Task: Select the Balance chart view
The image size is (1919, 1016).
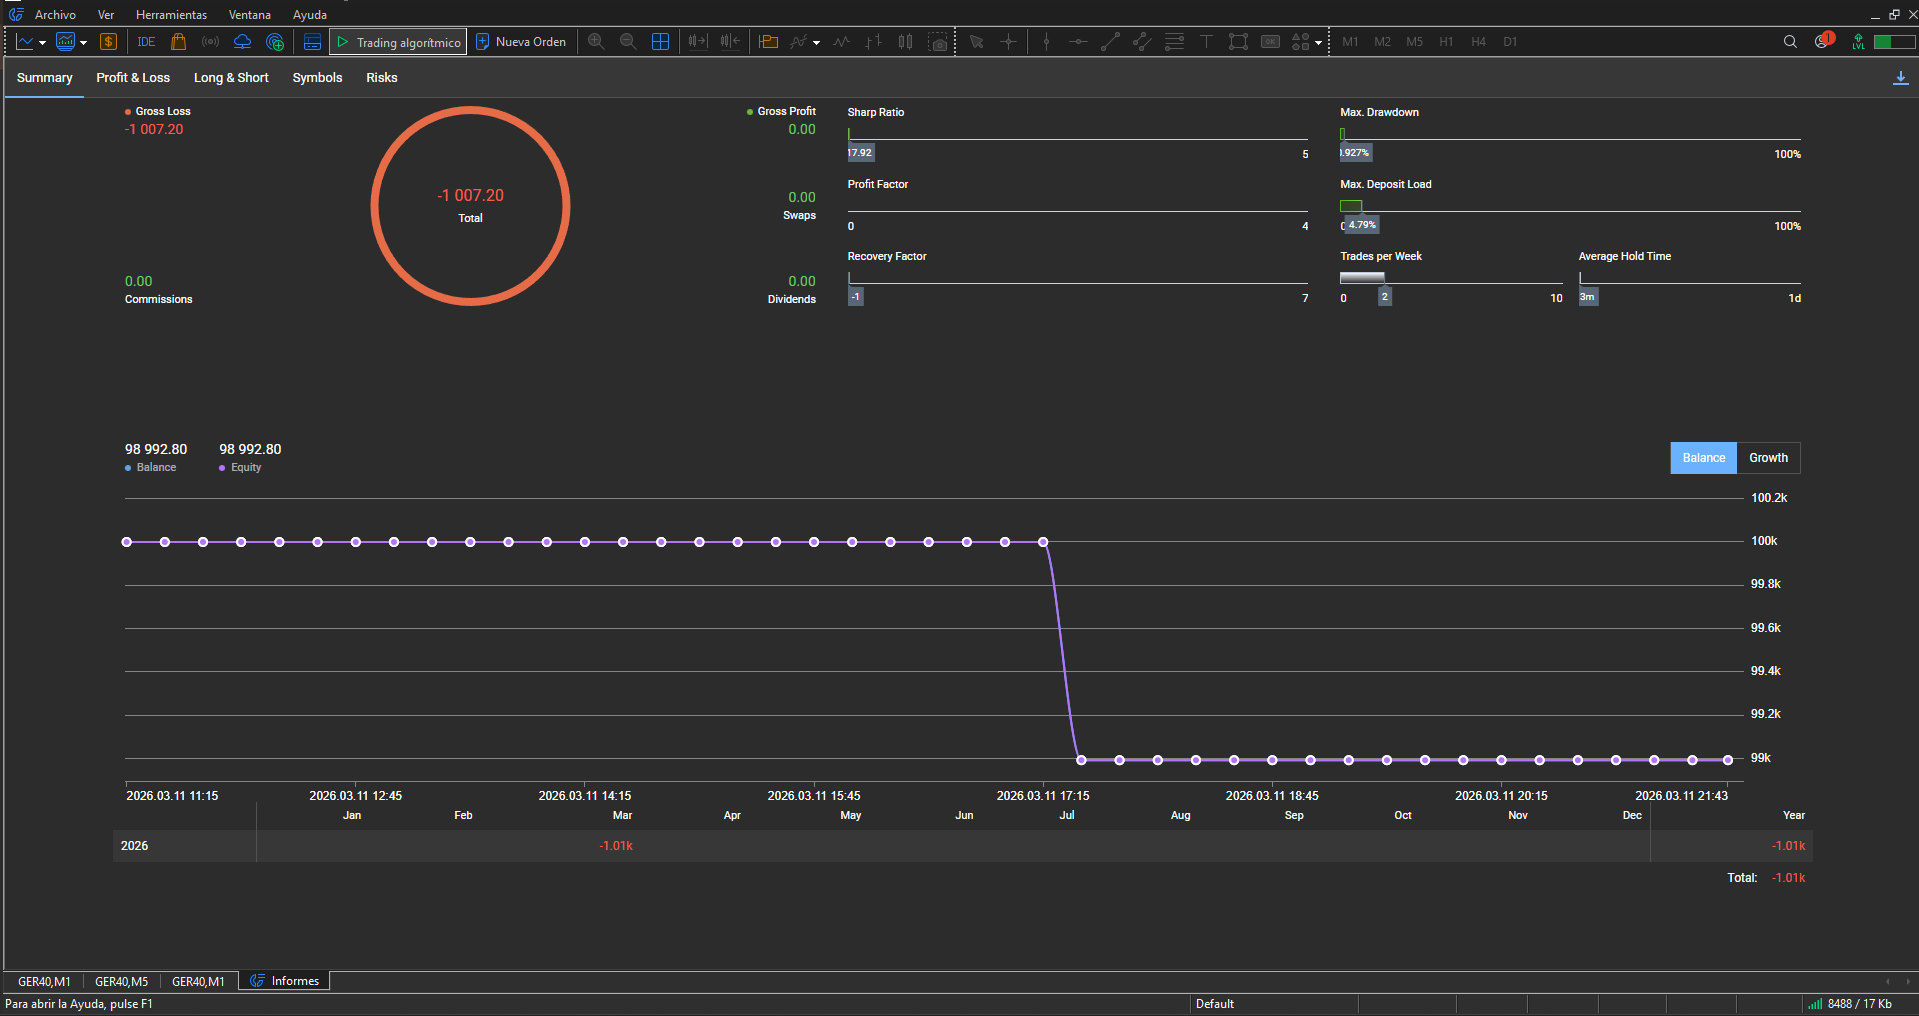Action: coord(1703,458)
